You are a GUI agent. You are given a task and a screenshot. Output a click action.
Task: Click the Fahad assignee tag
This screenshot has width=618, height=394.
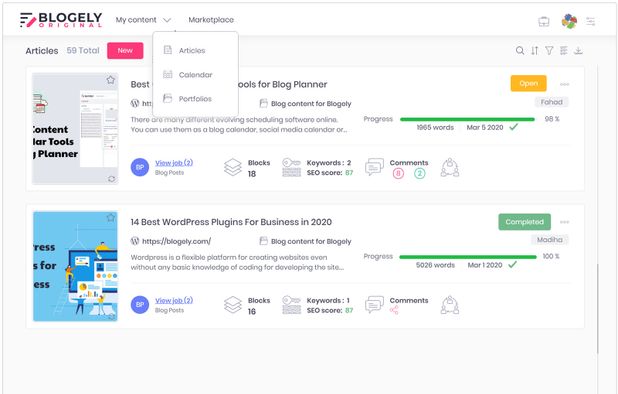coord(551,102)
